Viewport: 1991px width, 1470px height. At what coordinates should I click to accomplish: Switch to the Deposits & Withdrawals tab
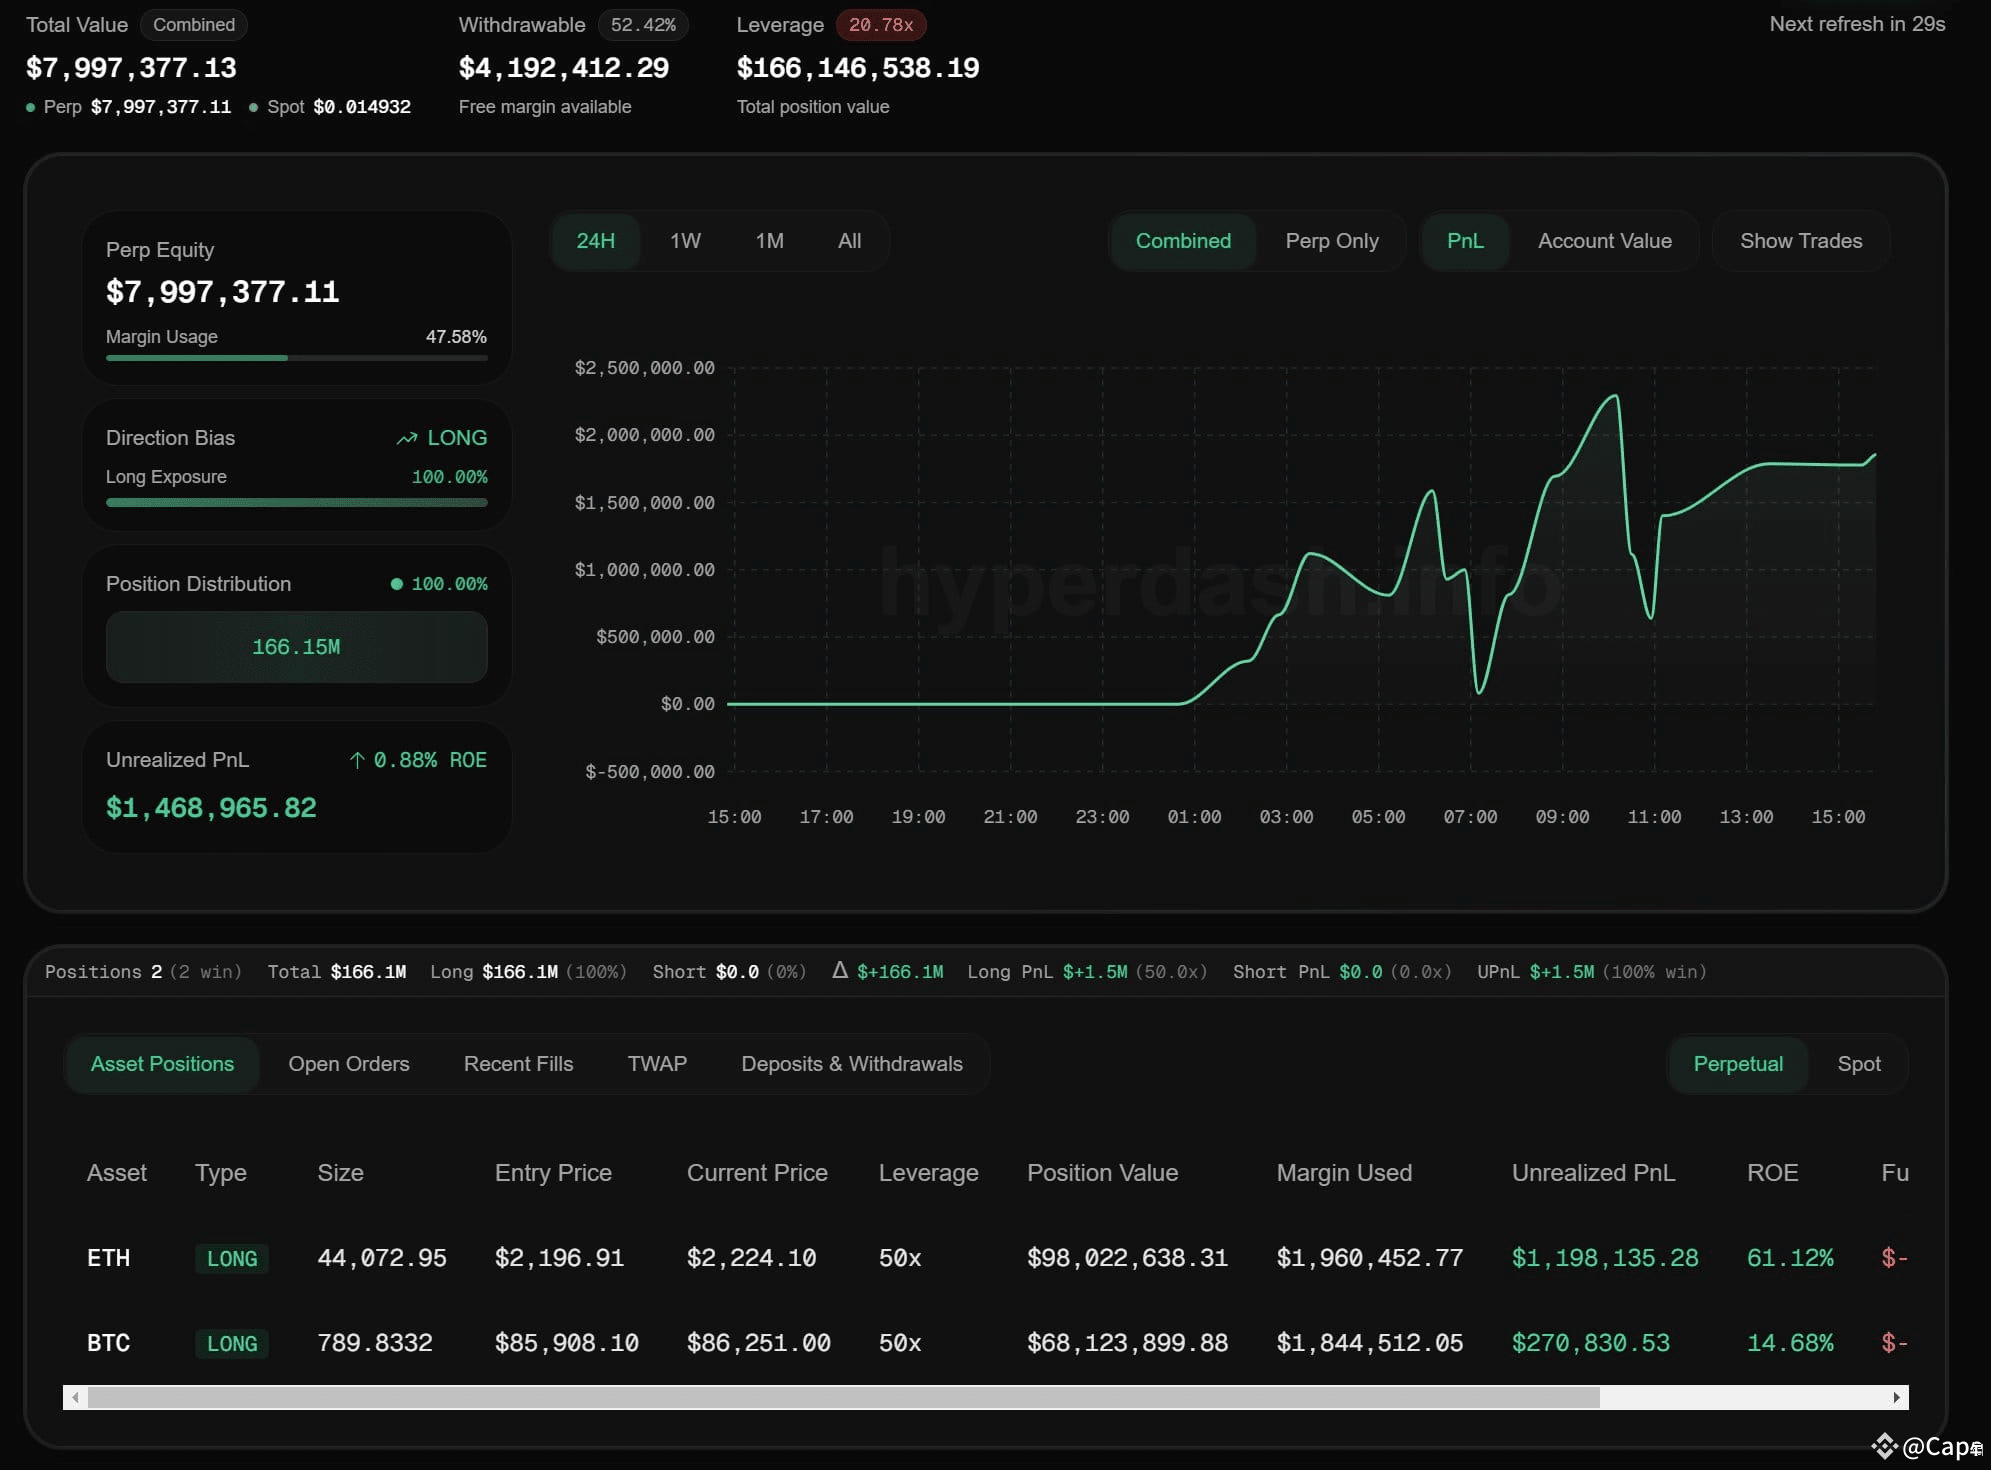click(x=851, y=1064)
